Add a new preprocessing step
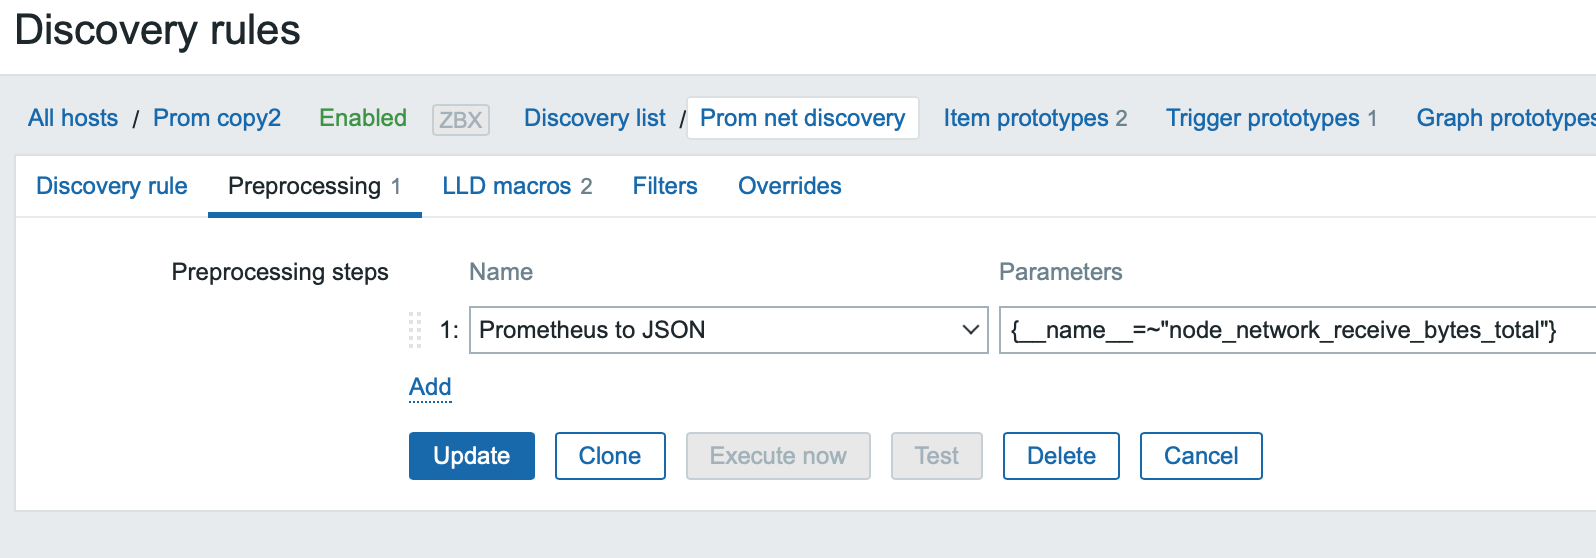Screen dimensions: 1596x558 click(x=430, y=387)
